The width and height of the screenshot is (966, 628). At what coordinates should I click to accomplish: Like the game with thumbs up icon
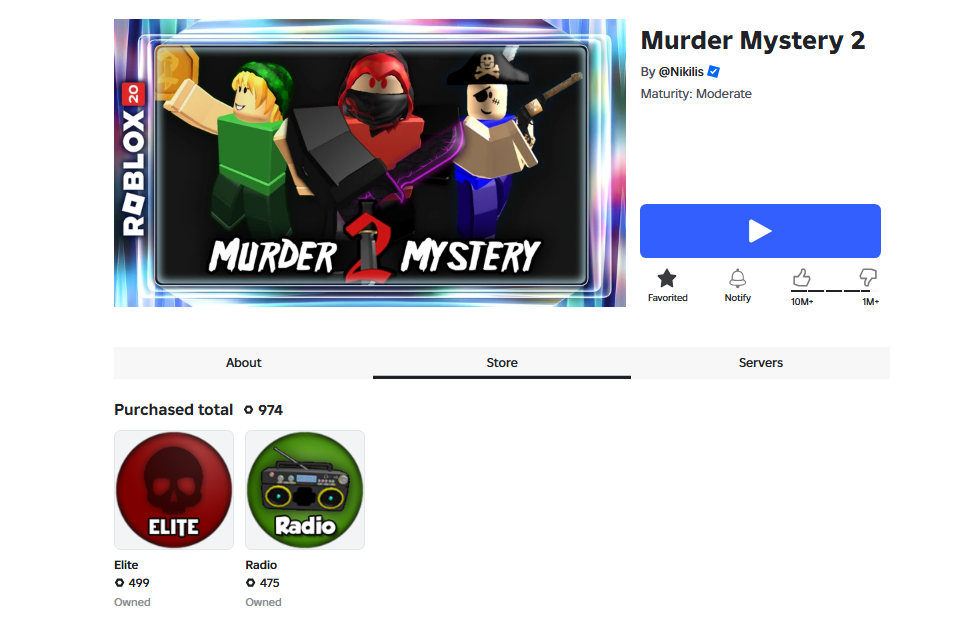click(x=801, y=277)
